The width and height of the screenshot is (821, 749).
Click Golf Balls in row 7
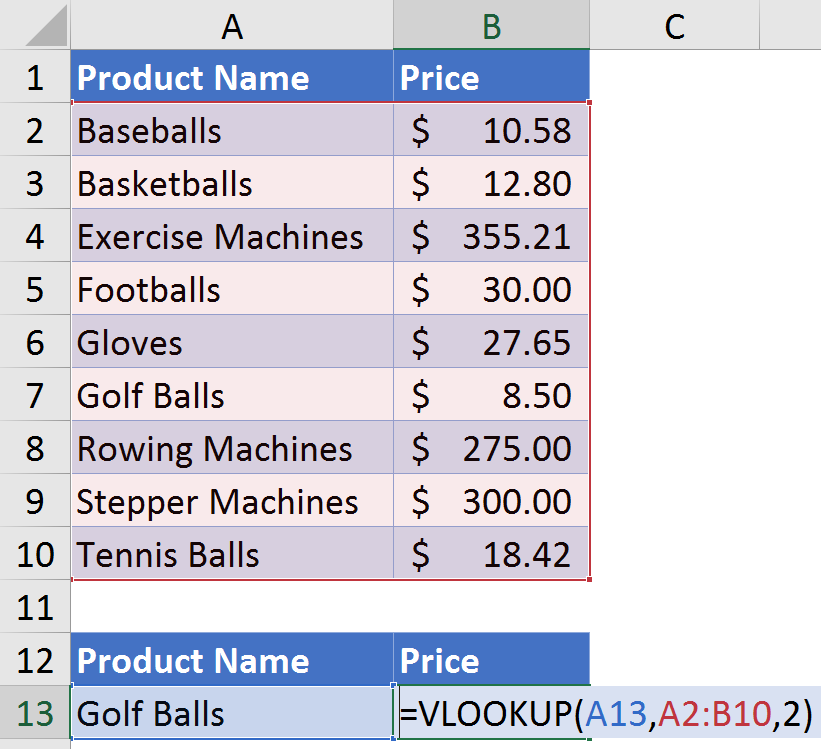click(232, 396)
